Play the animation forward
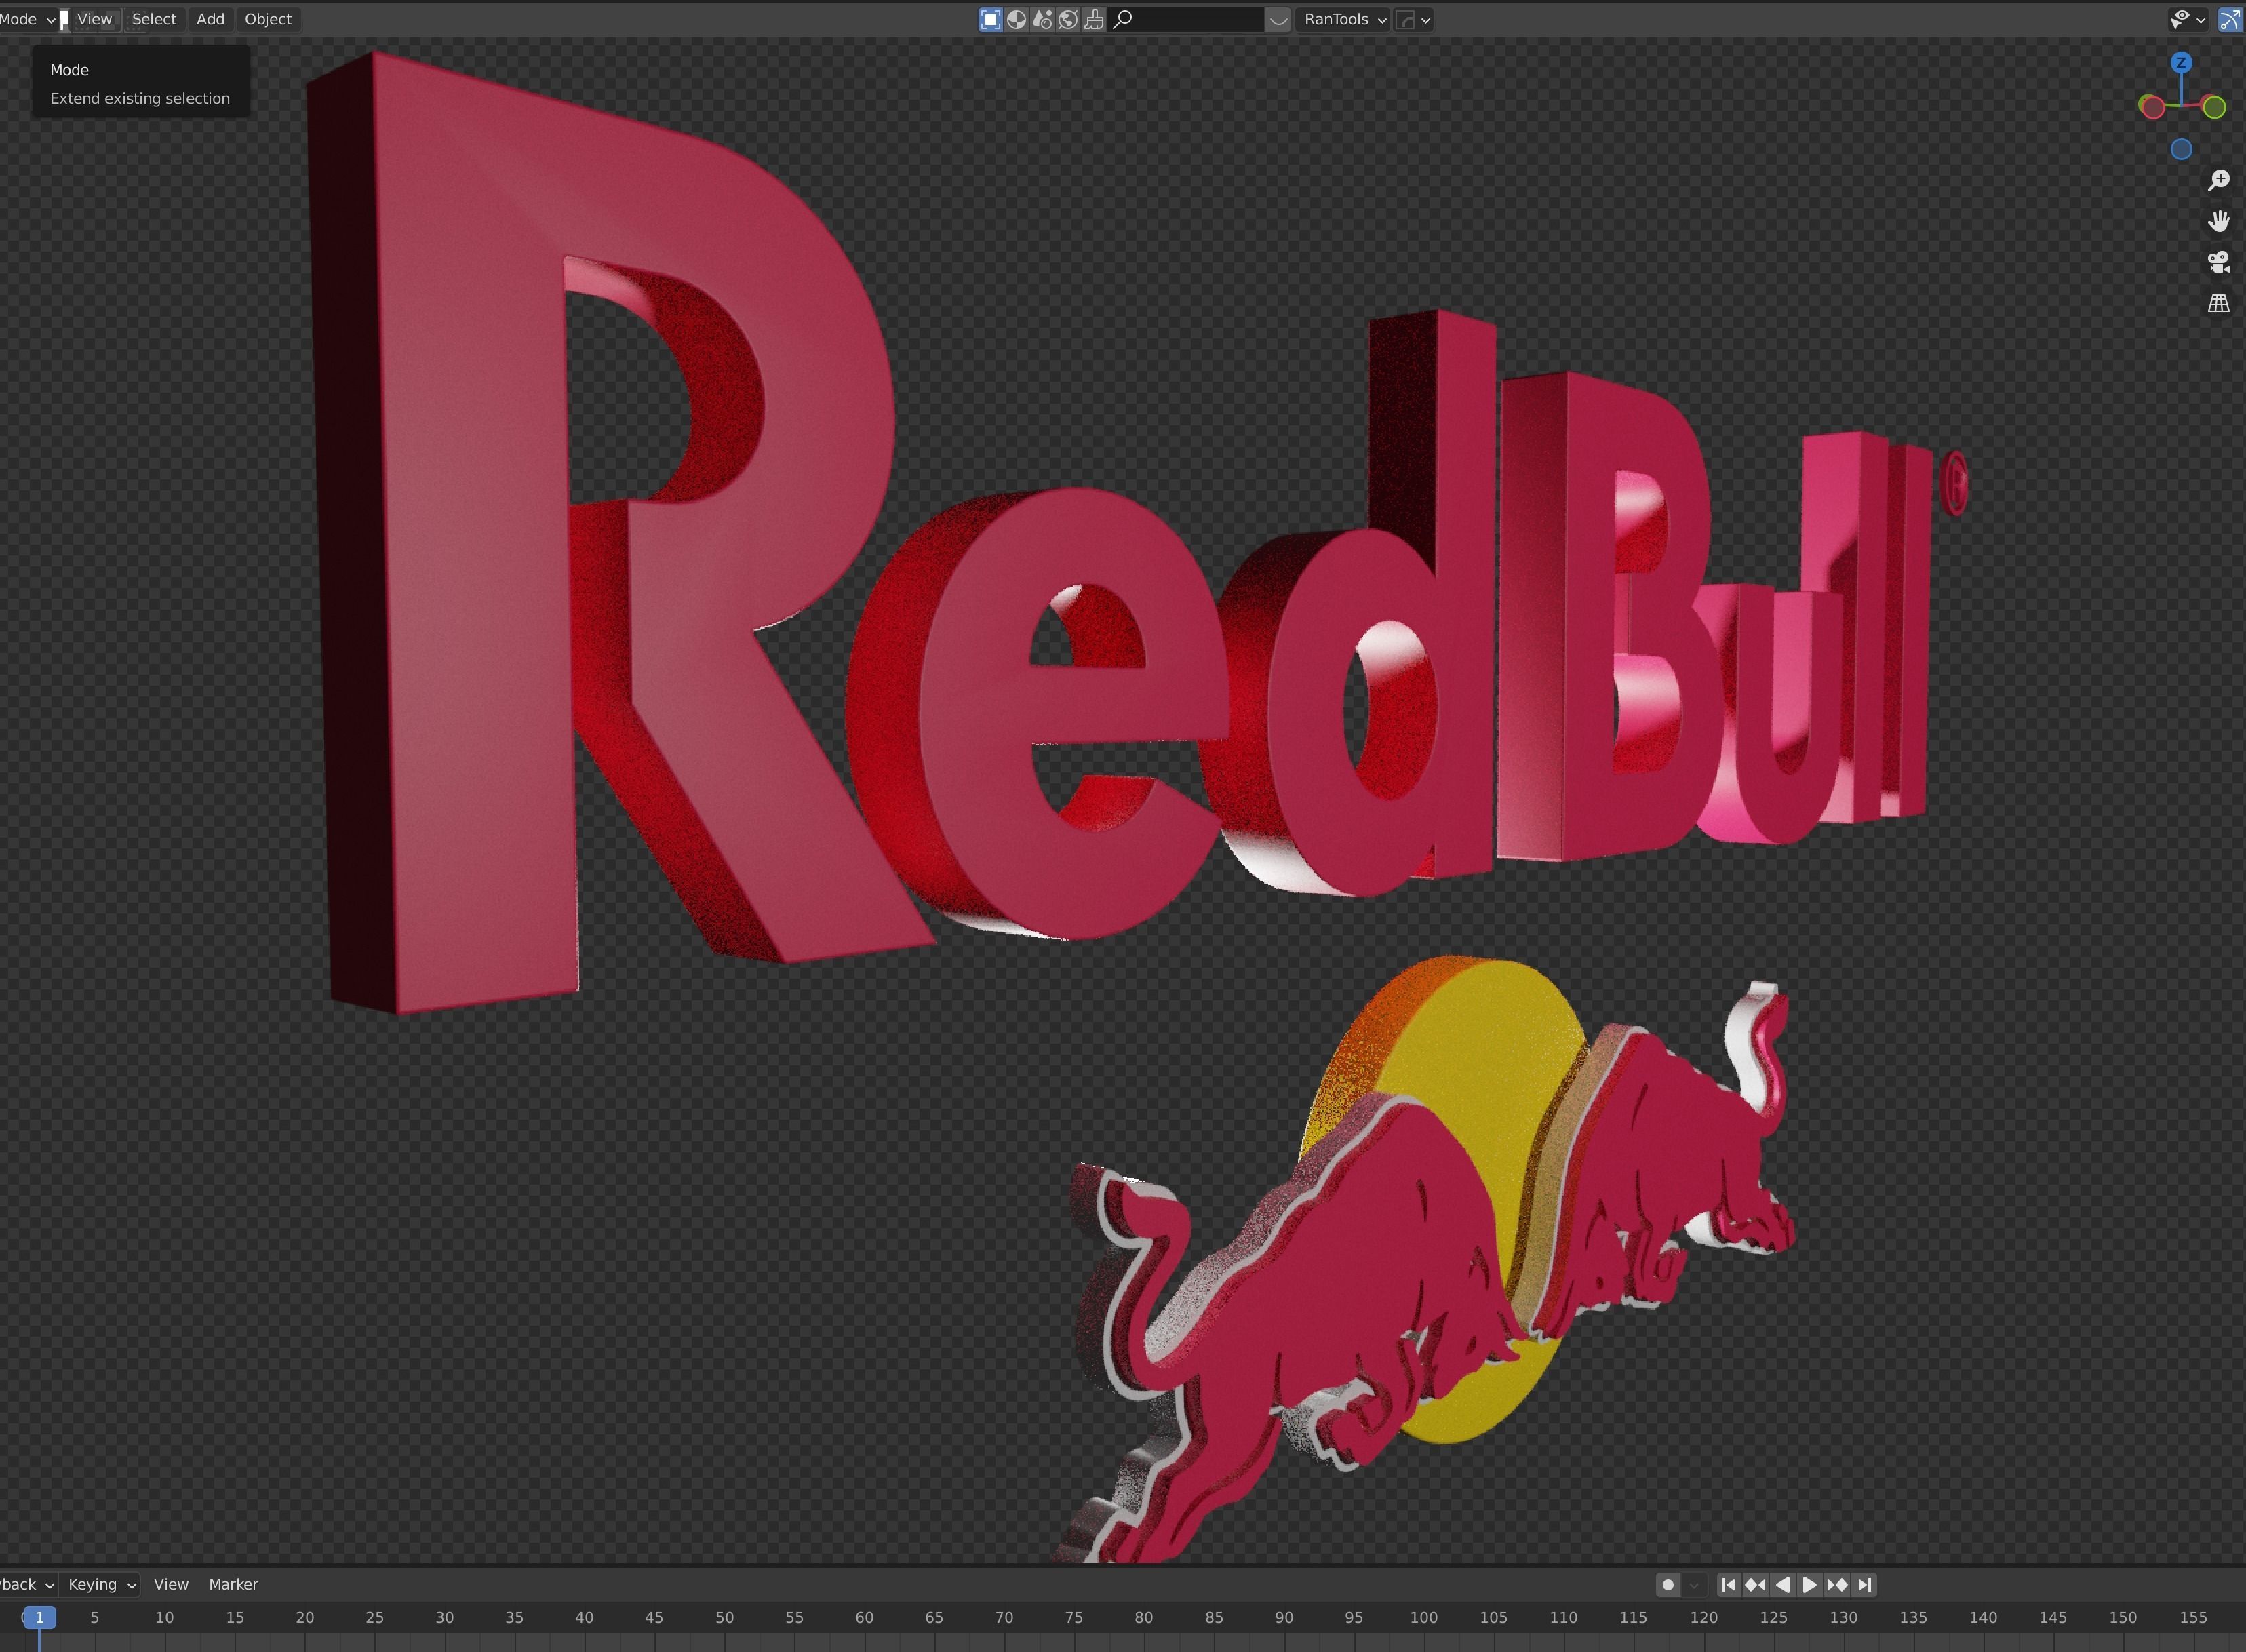The height and width of the screenshot is (1652, 2246). (x=1809, y=1585)
